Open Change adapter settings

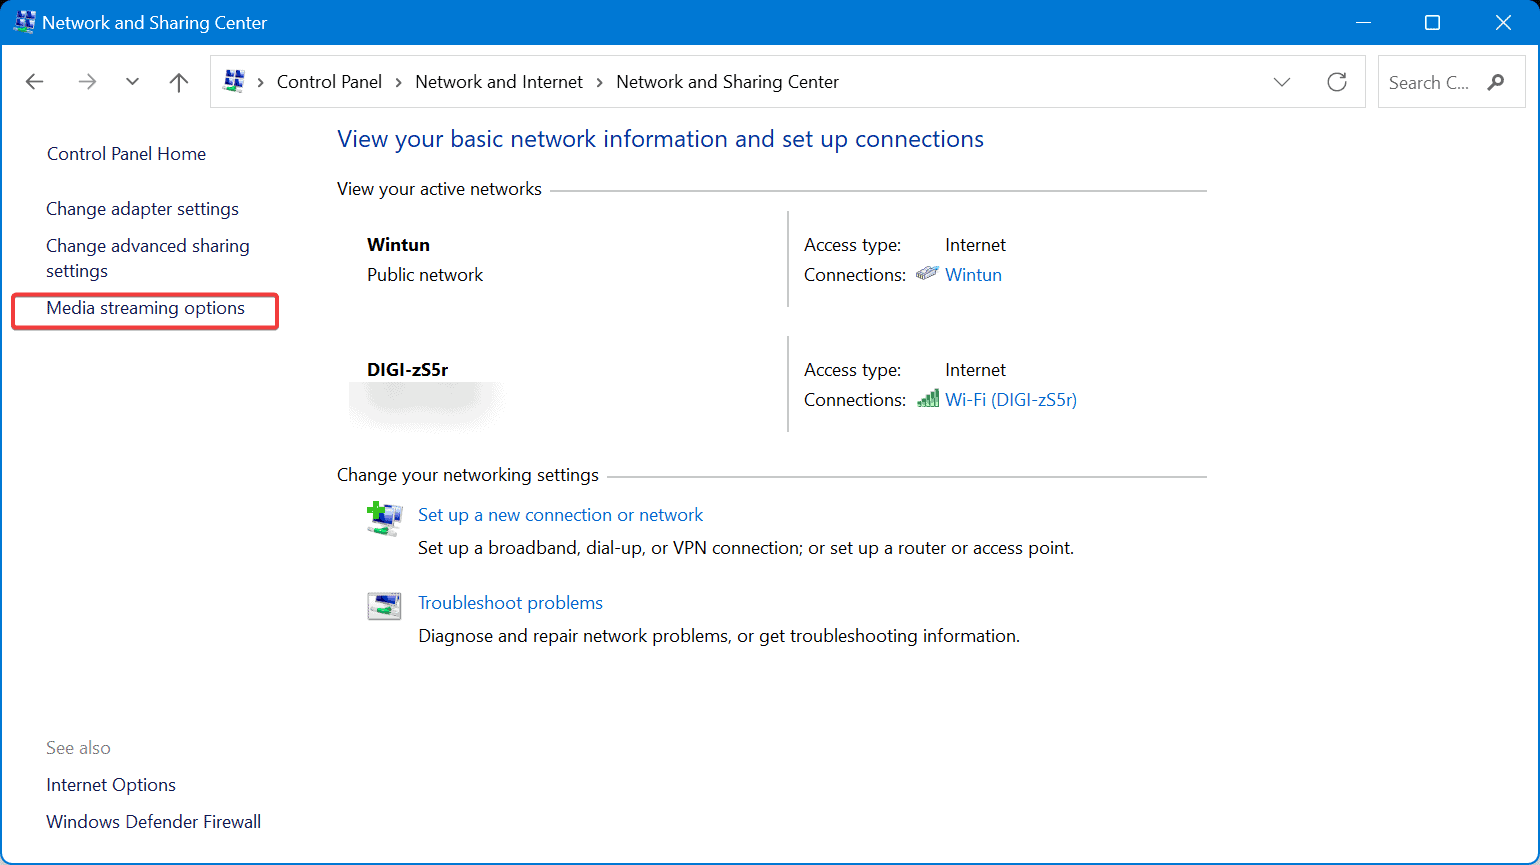(x=142, y=209)
